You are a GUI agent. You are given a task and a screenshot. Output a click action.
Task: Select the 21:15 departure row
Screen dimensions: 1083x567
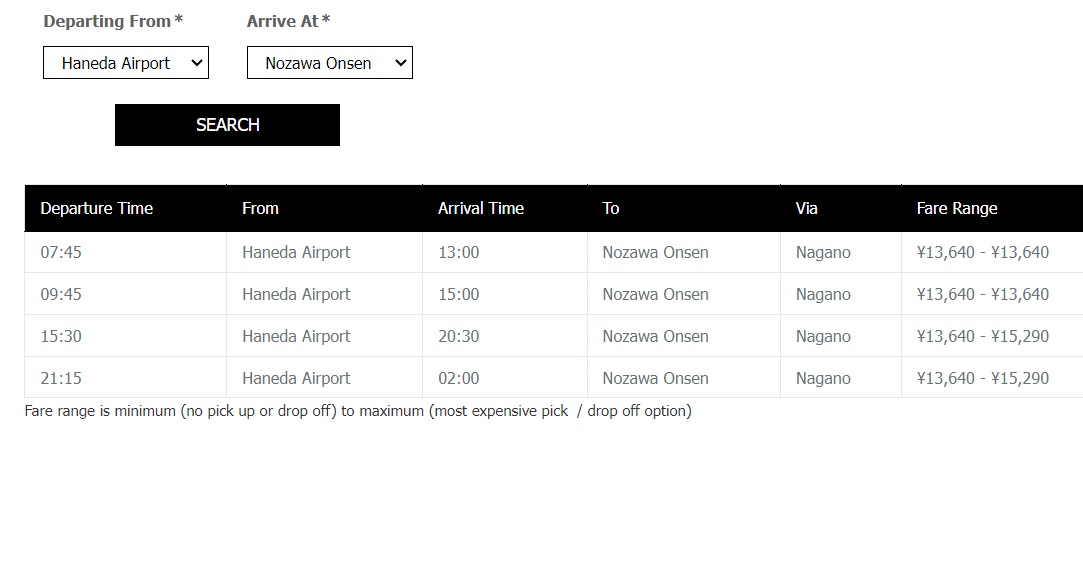554,378
